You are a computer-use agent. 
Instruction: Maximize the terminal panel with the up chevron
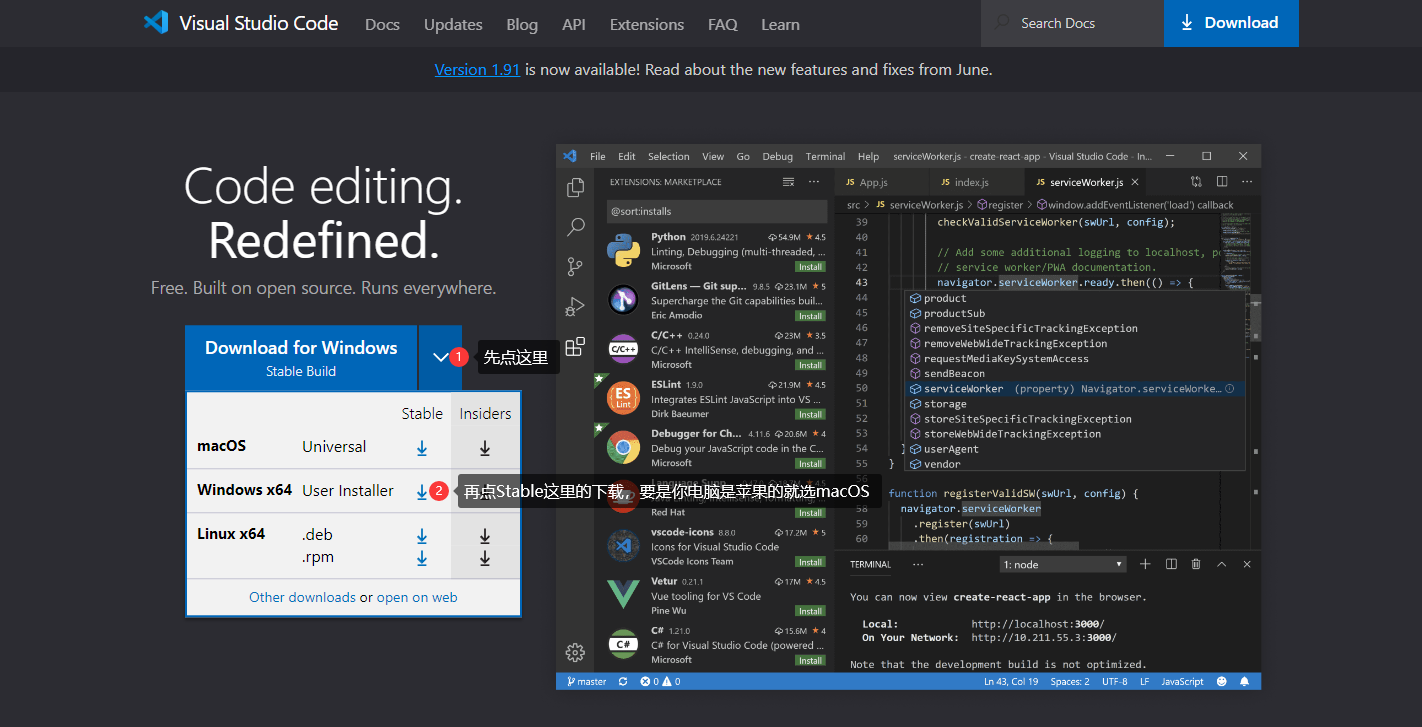[1221, 564]
